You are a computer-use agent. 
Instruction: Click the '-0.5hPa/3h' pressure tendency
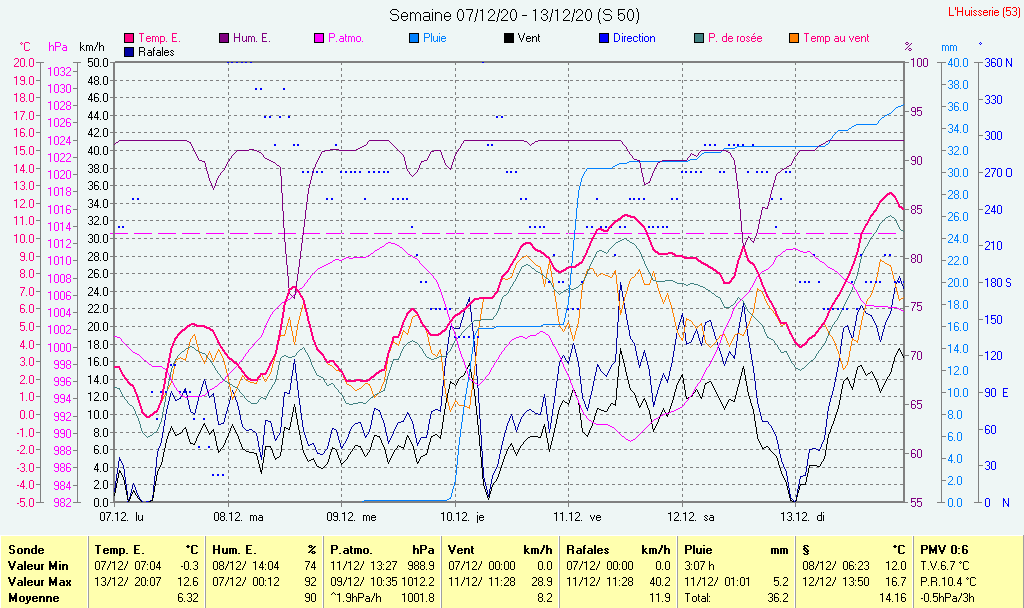948,598
